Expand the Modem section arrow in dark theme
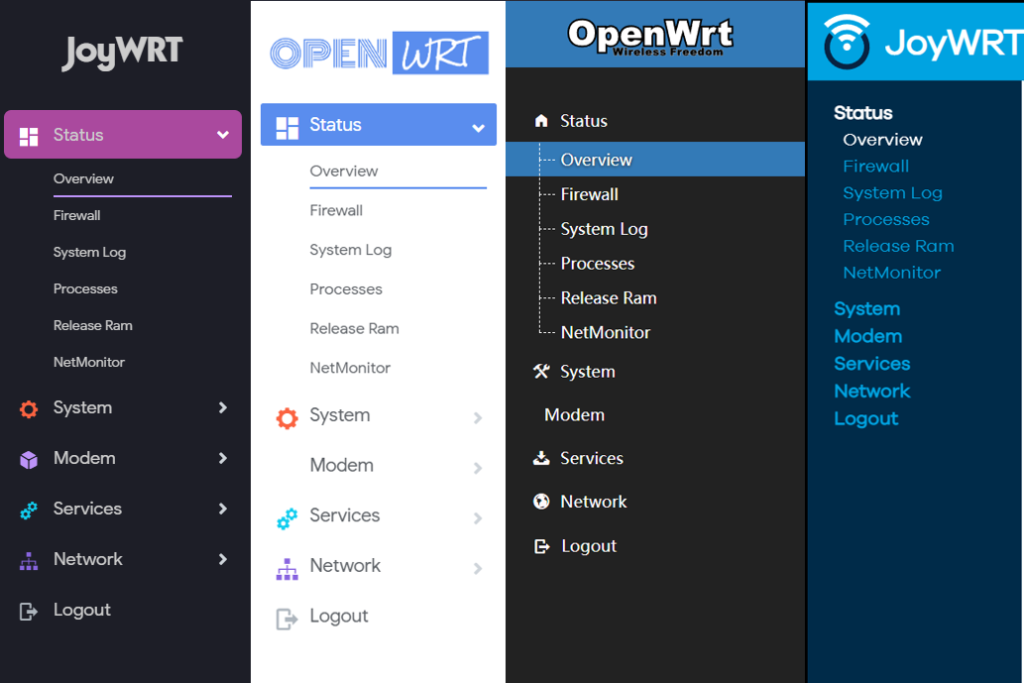 pyautogui.click(x=224, y=458)
